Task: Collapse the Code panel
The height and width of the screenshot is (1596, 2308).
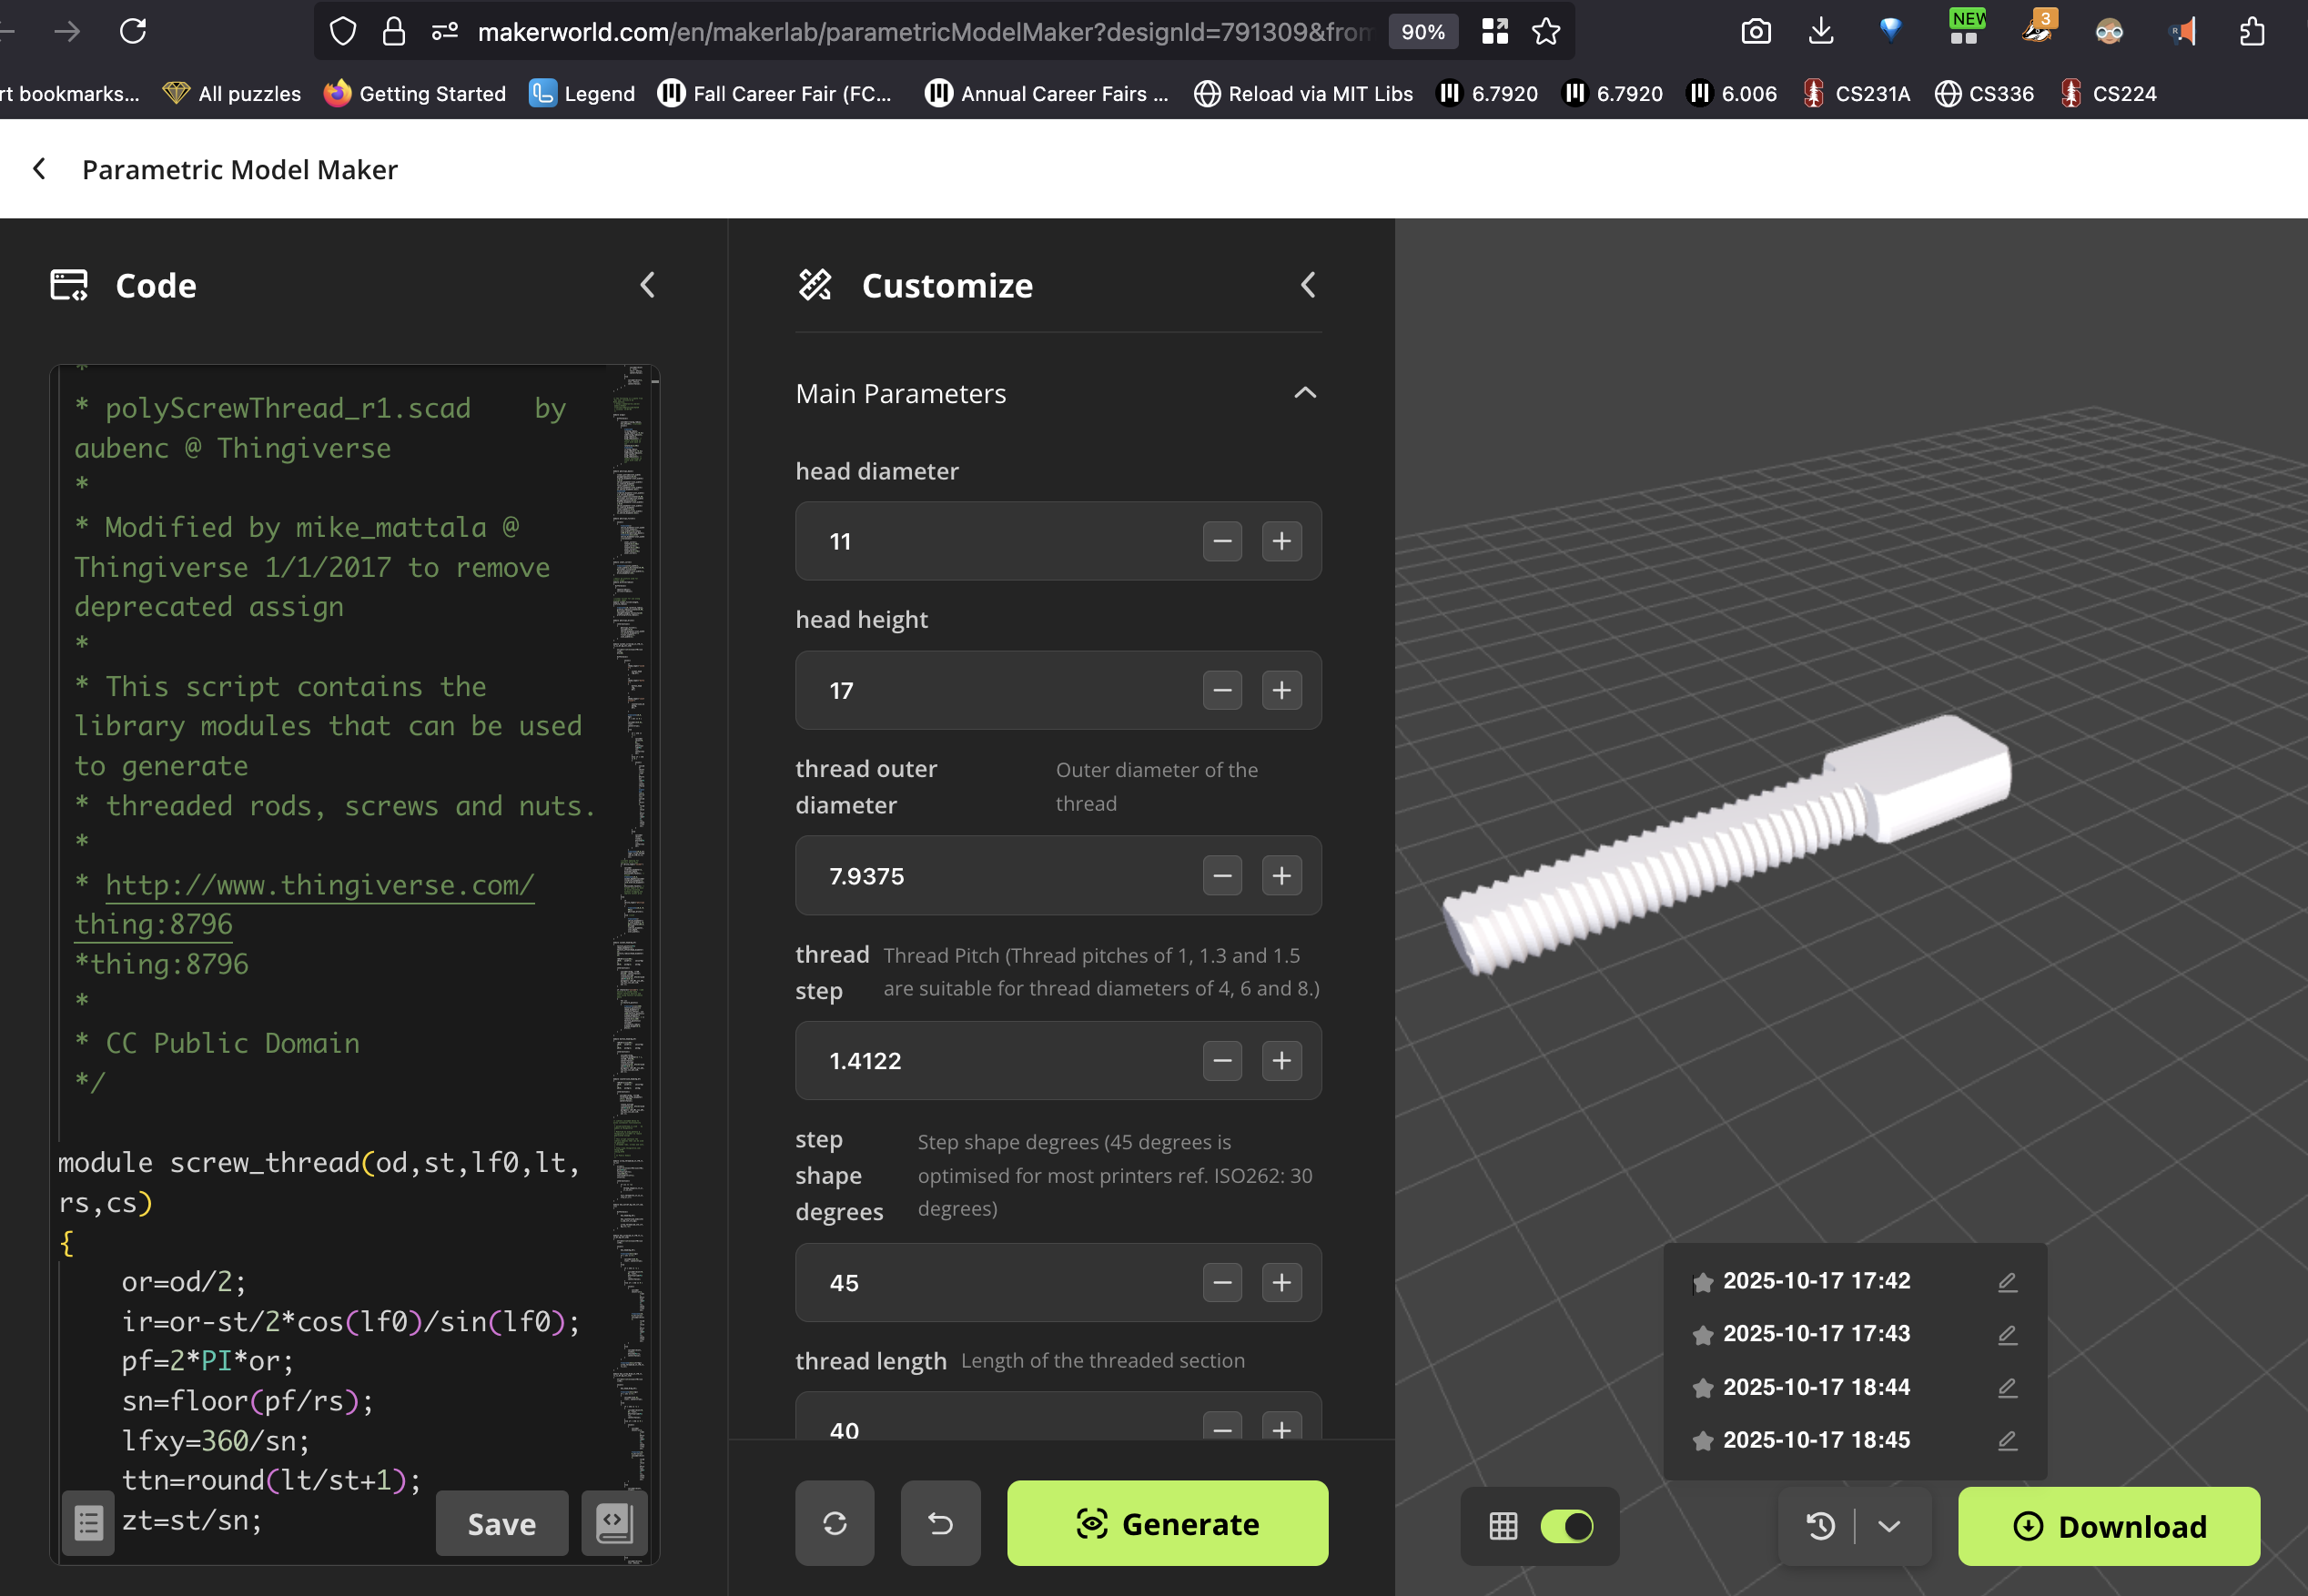Action: (648, 285)
